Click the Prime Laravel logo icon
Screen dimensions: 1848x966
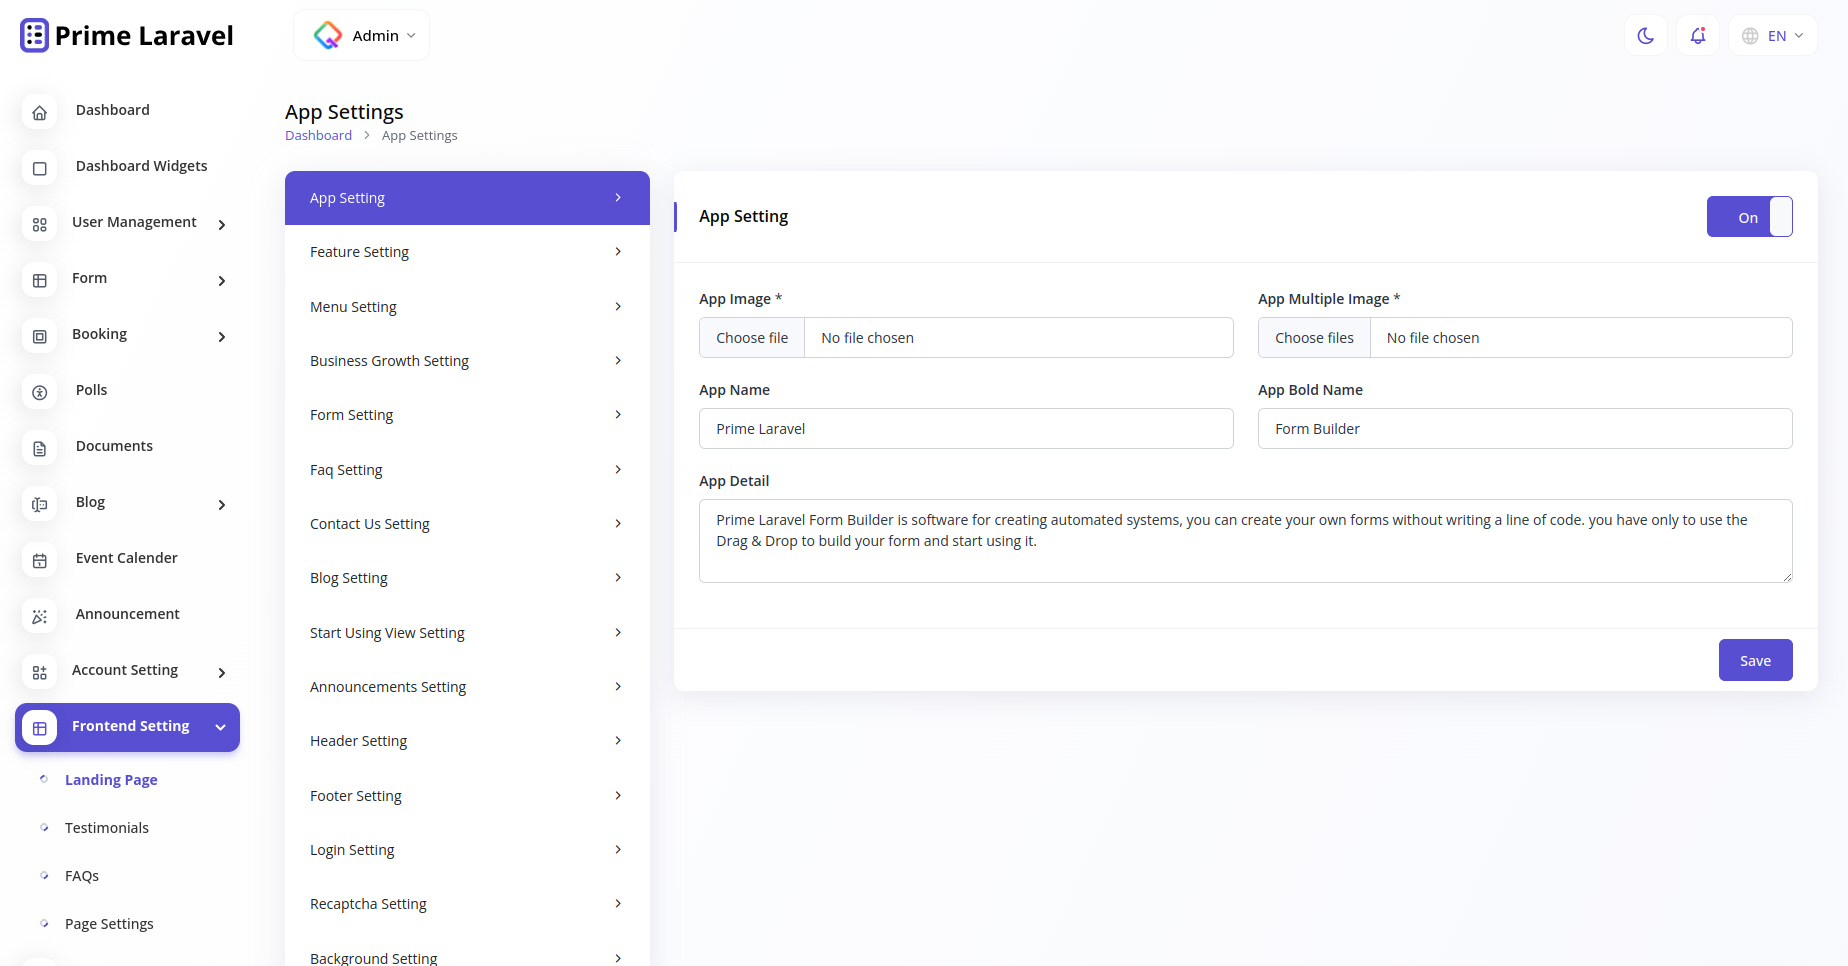tap(33, 34)
